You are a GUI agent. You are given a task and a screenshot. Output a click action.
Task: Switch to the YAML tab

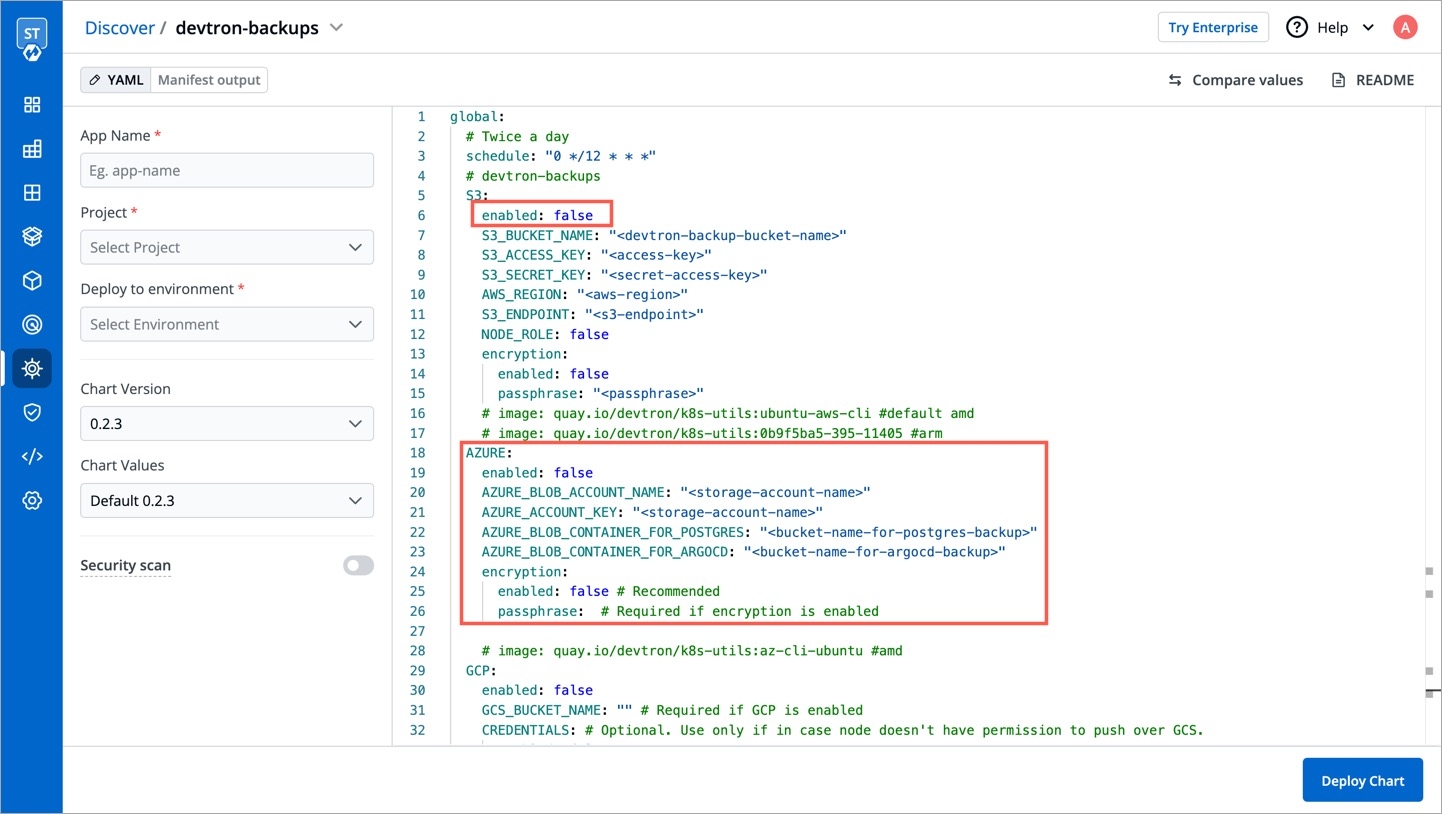tap(116, 80)
